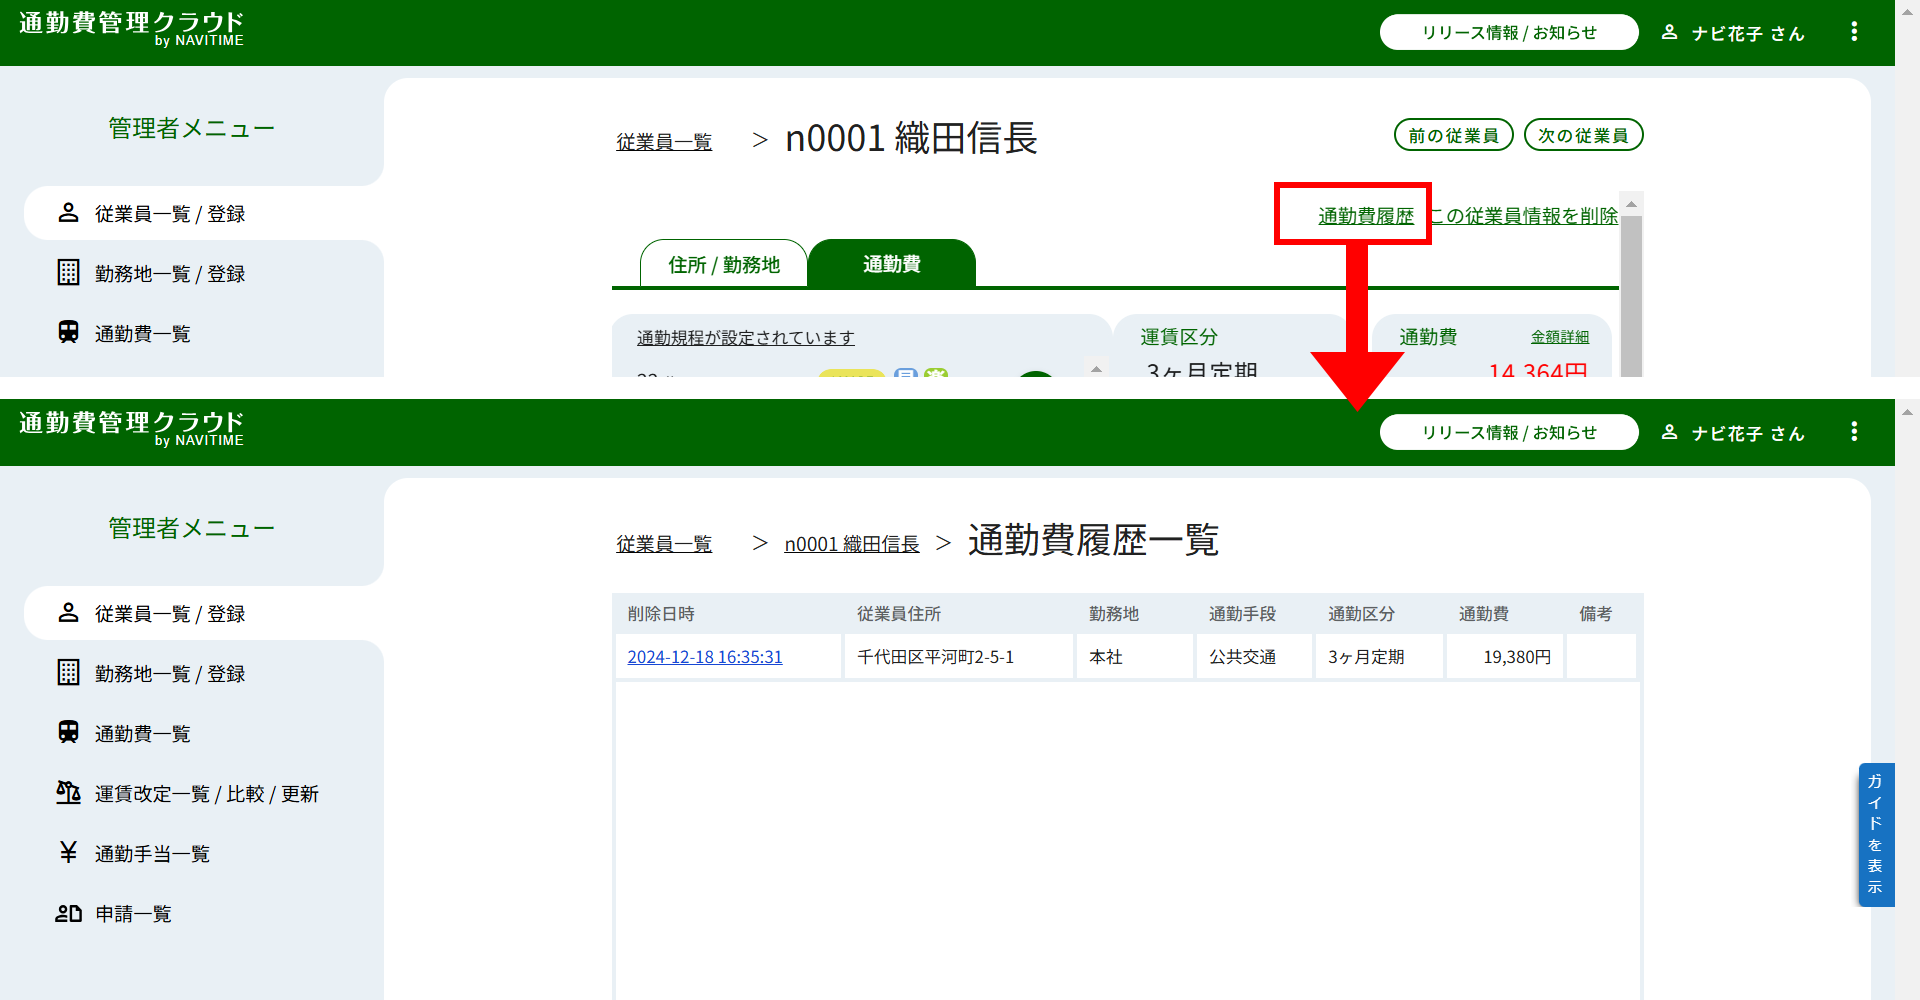
Task: Click the 通勤区分 column header
Action: (1361, 614)
